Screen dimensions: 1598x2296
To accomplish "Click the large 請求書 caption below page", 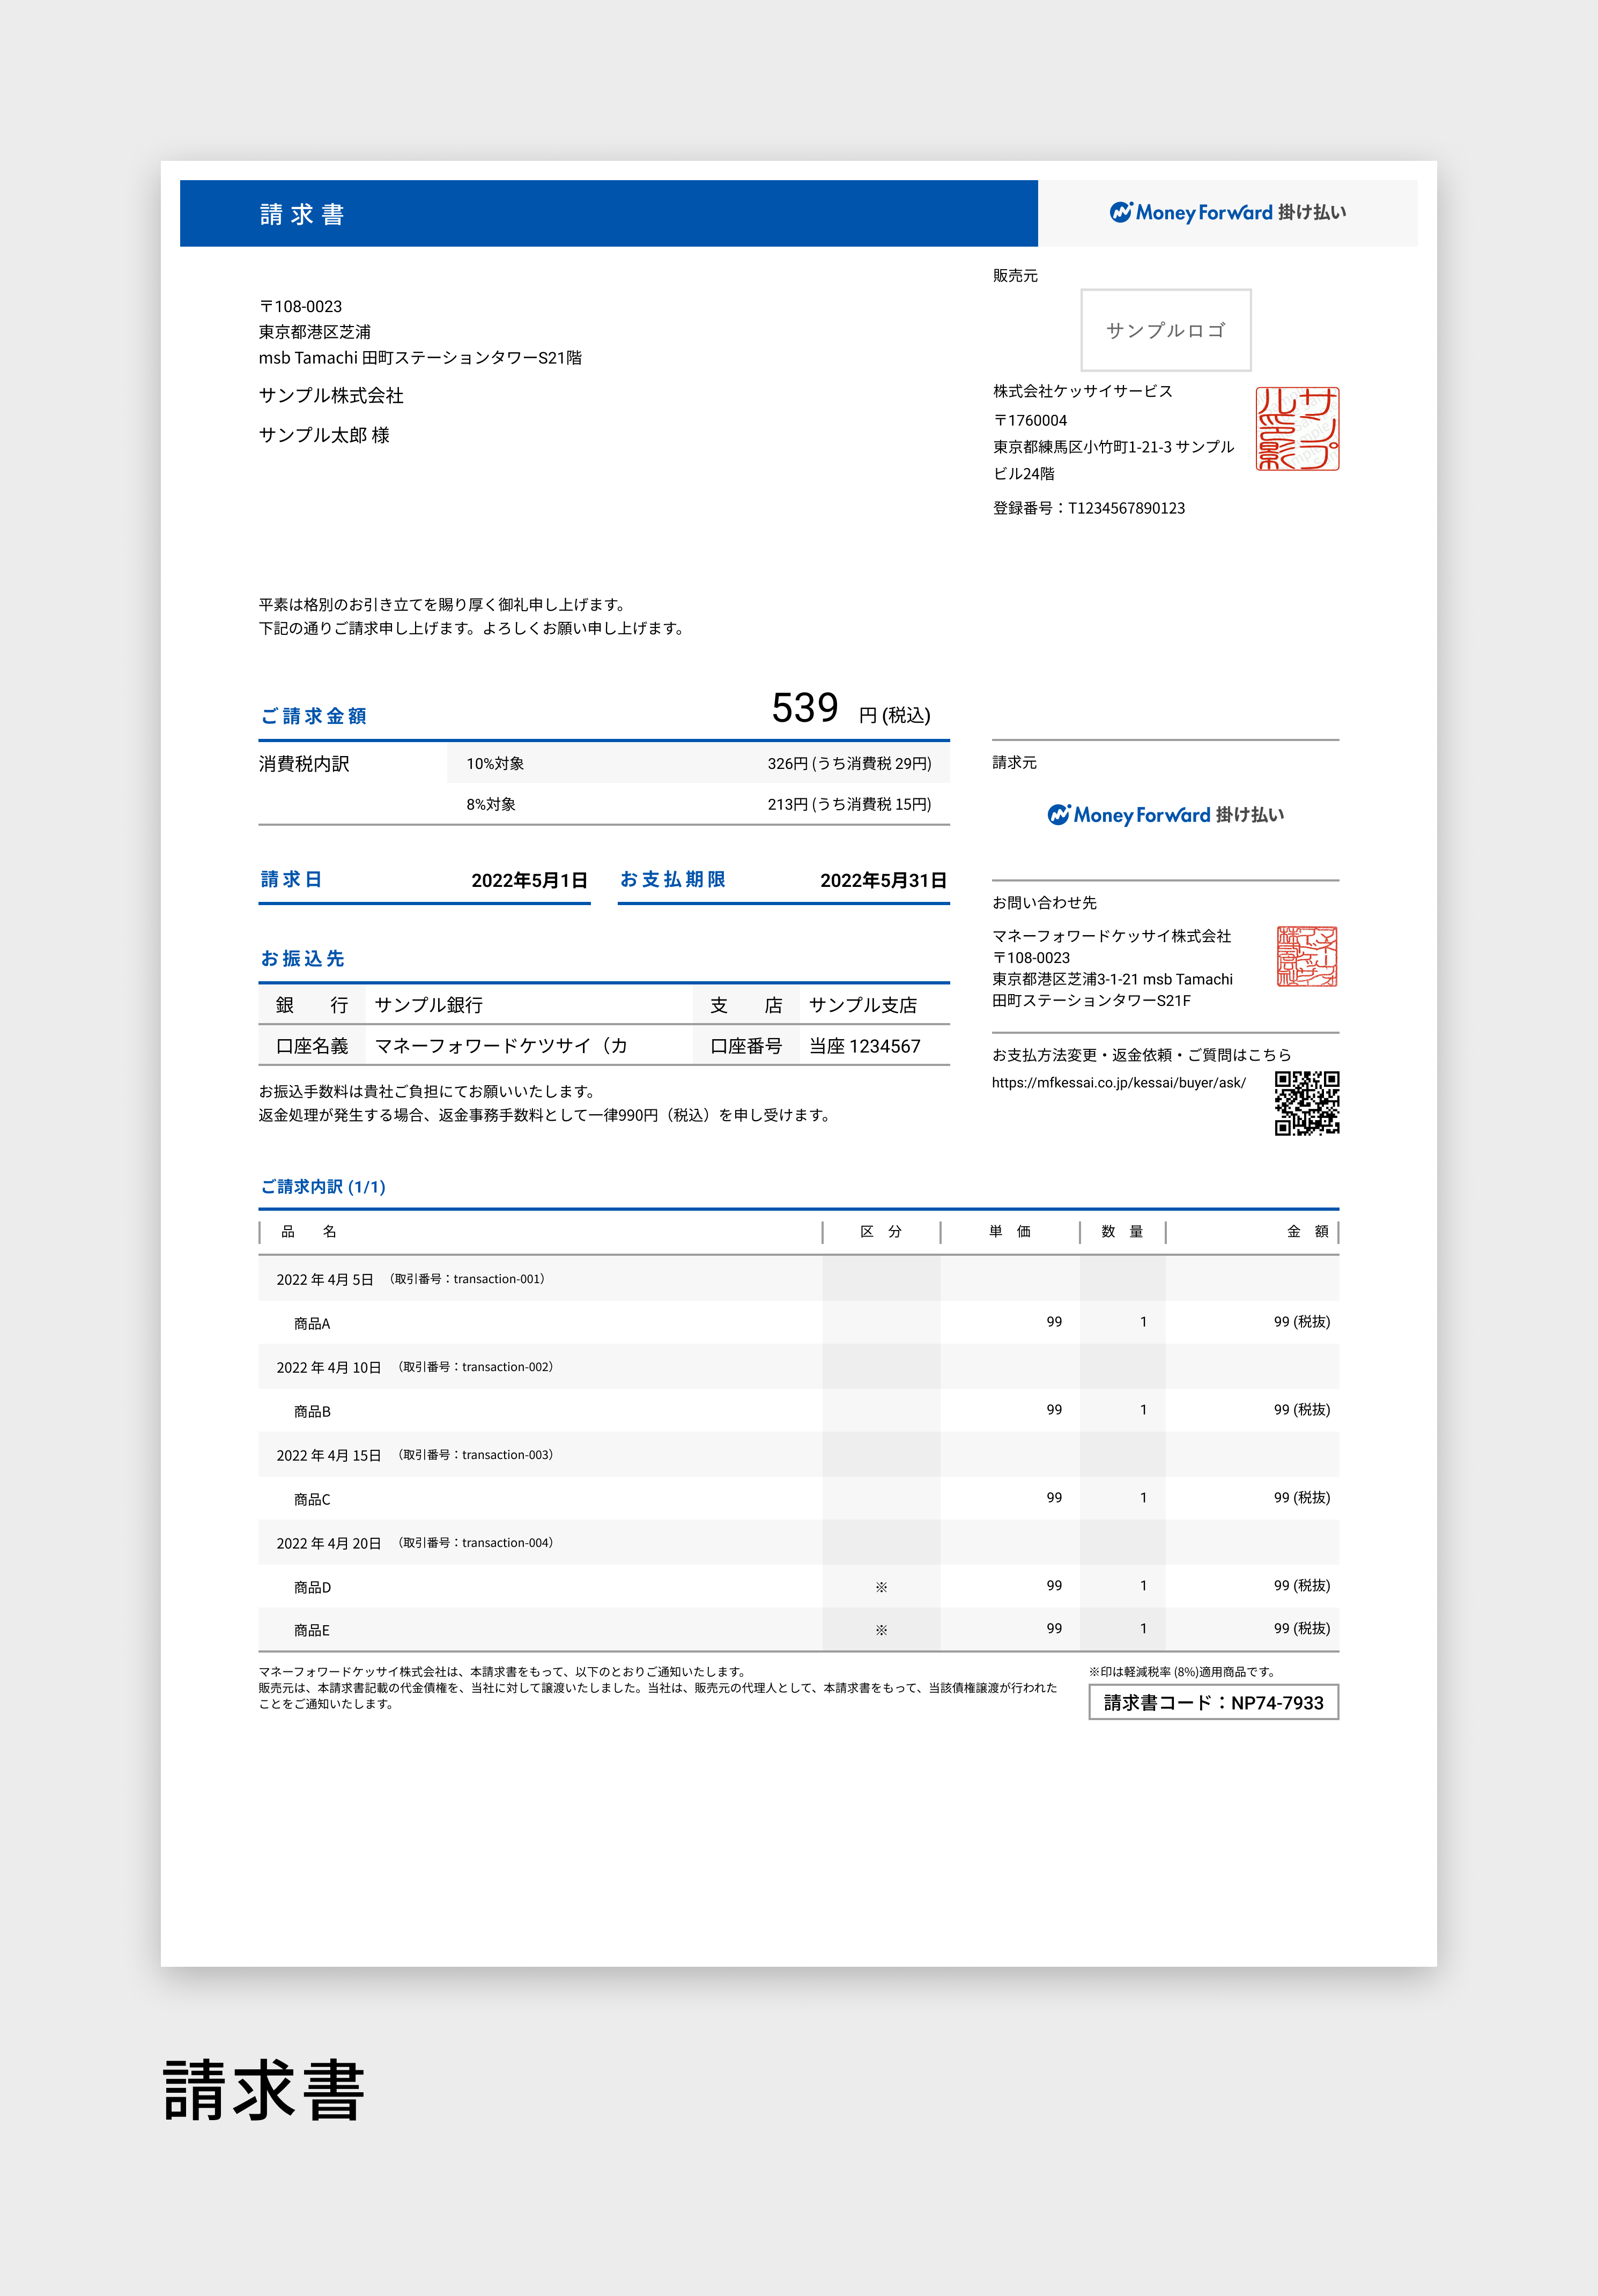I will [x=264, y=2090].
